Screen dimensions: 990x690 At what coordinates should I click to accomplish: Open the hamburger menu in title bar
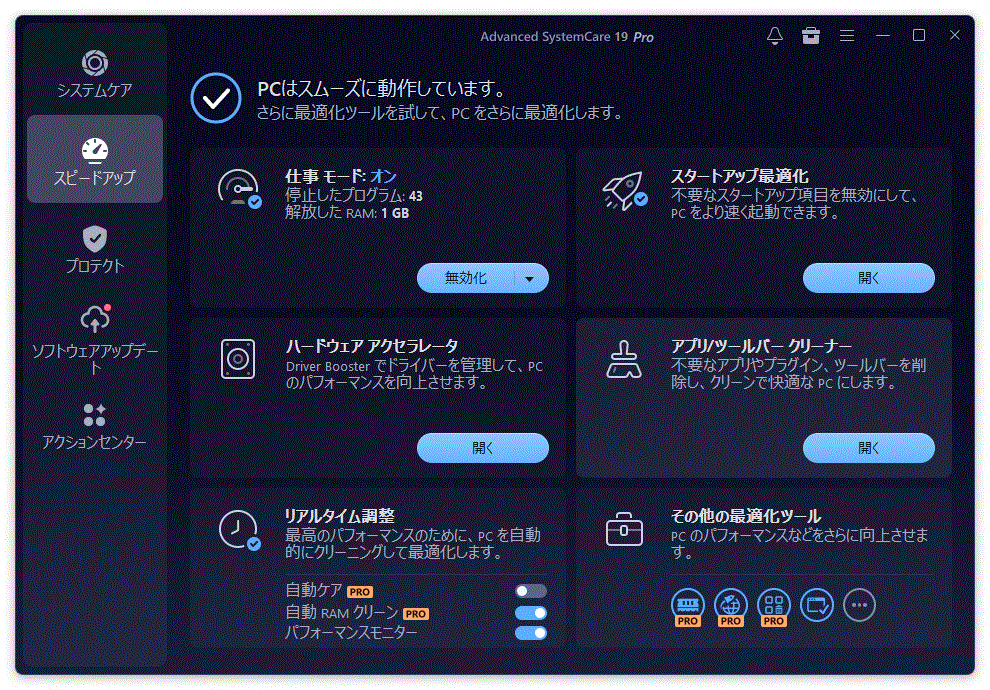click(846, 36)
